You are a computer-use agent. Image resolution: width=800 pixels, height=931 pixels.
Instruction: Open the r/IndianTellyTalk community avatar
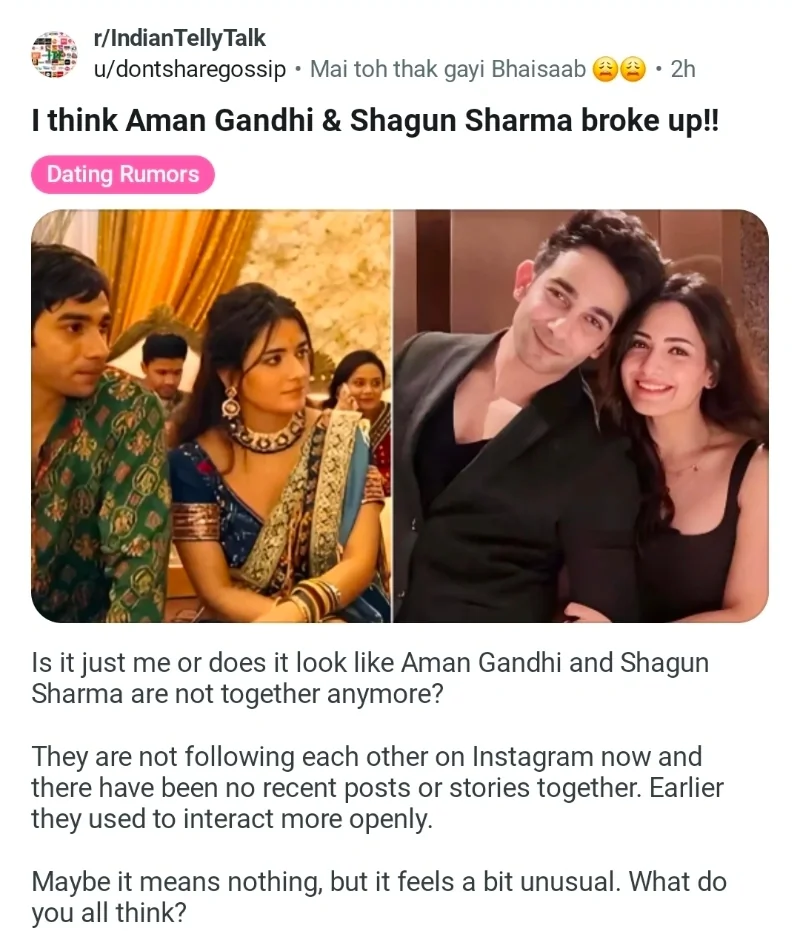pos(54,55)
